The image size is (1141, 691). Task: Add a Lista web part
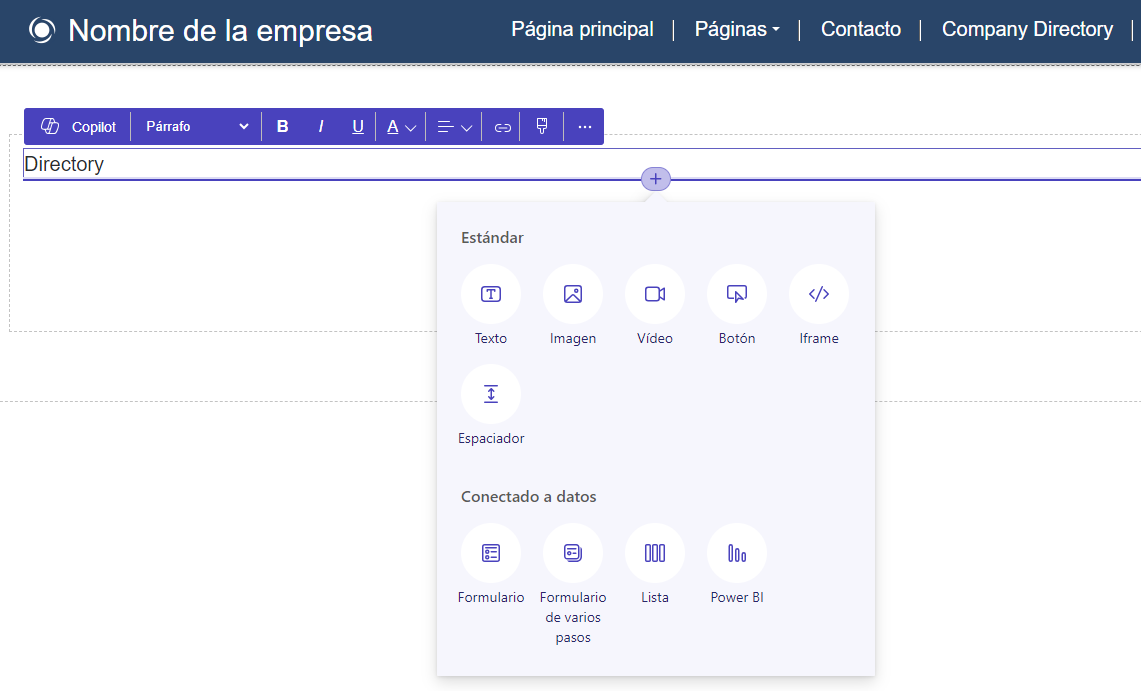[655, 552]
